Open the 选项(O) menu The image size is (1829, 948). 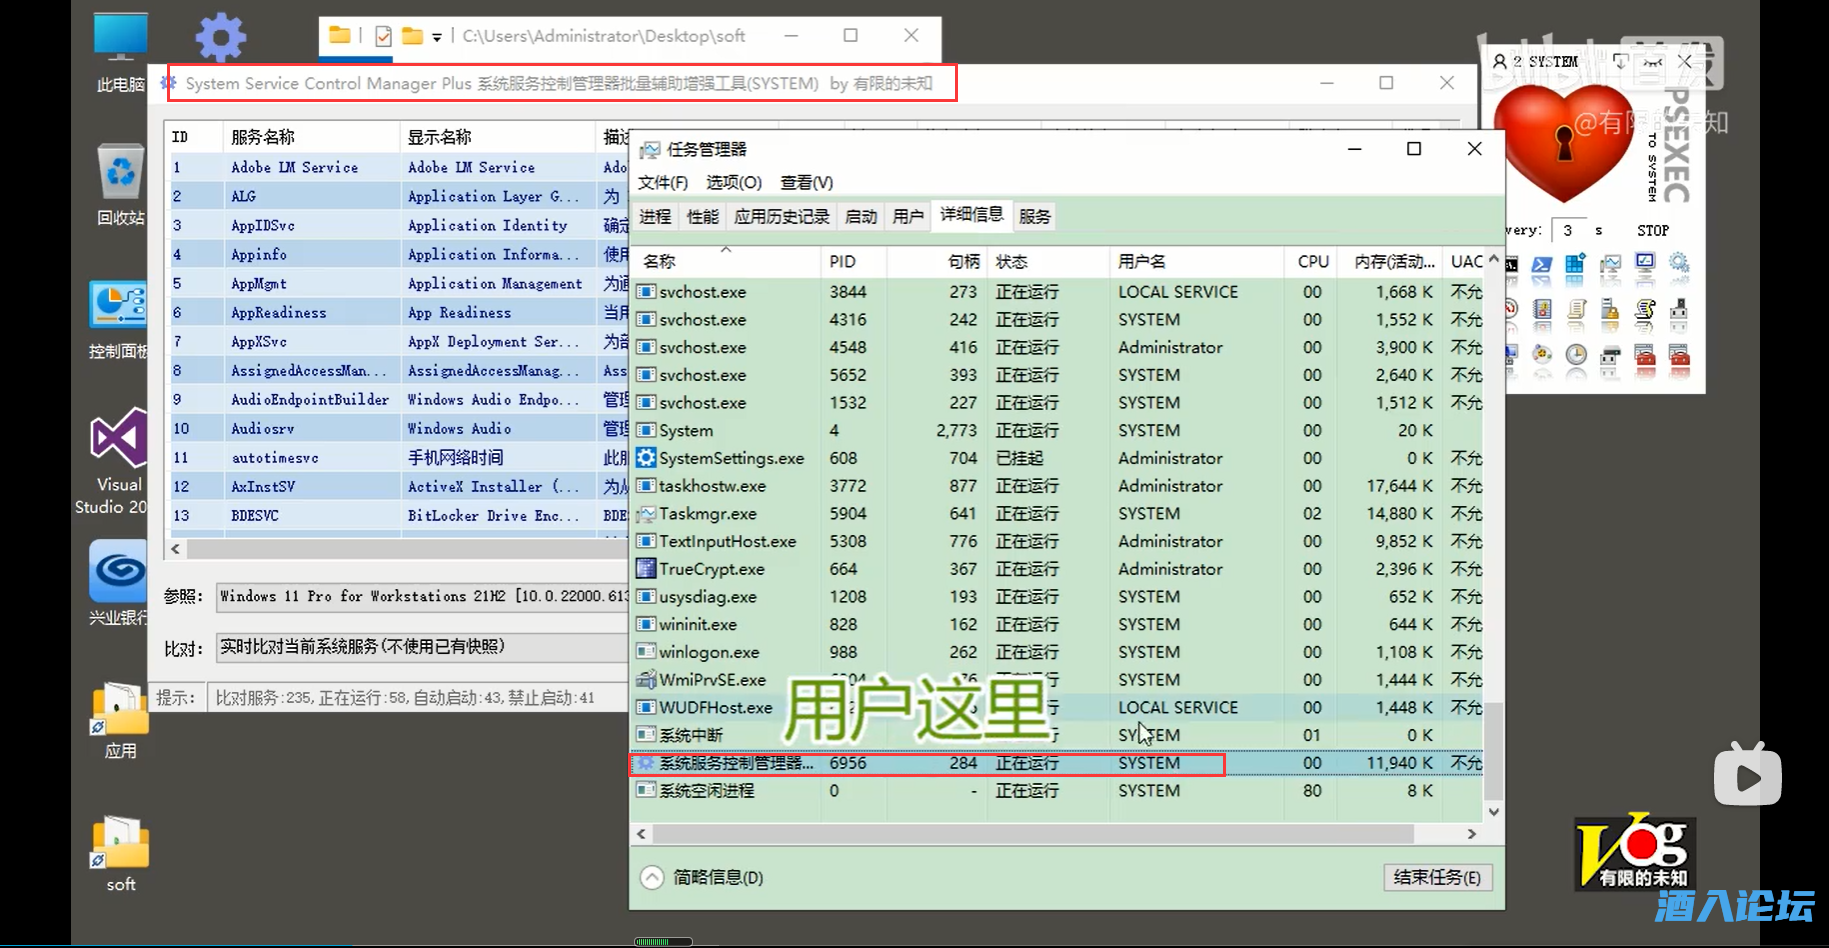pos(733,183)
